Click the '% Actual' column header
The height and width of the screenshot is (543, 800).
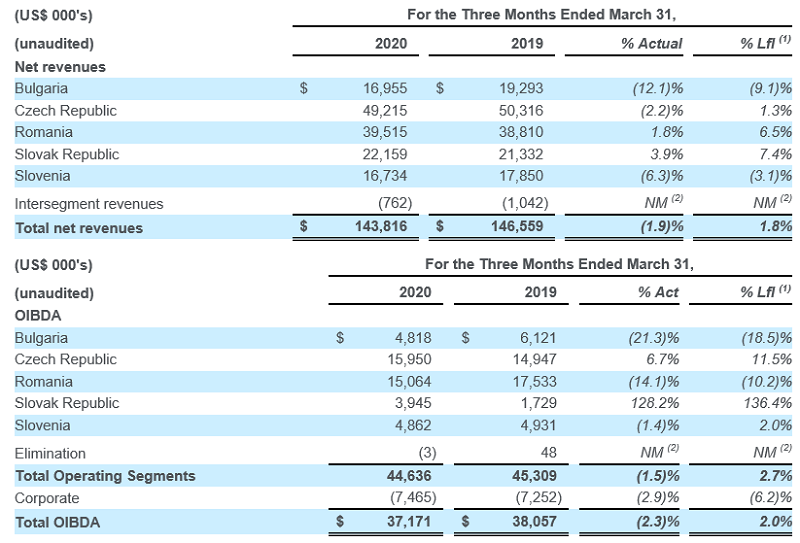click(652, 44)
